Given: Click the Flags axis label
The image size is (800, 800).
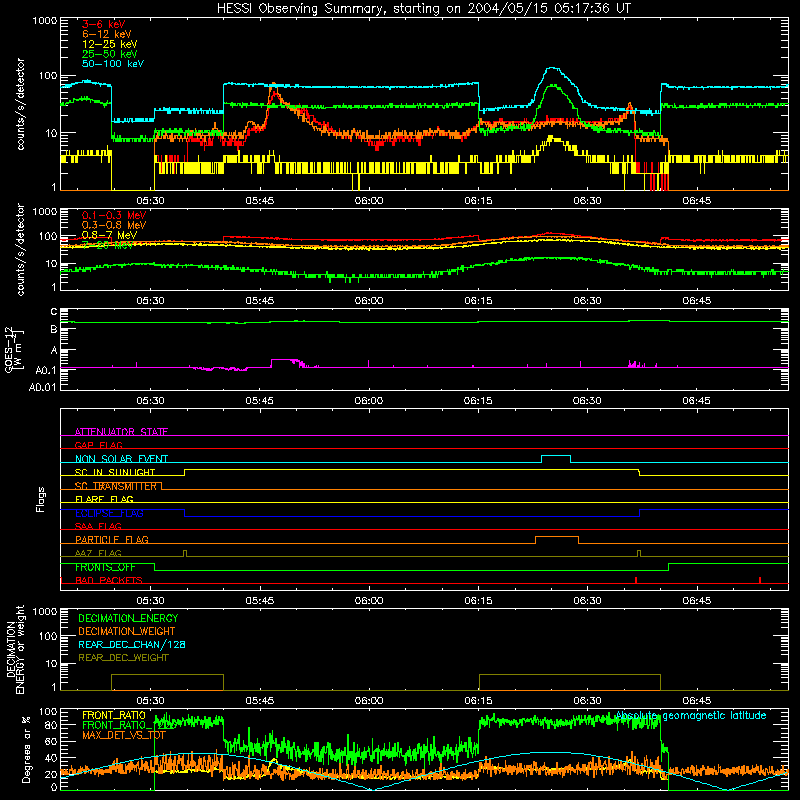Looking at the screenshot, I should click(x=40, y=499).
